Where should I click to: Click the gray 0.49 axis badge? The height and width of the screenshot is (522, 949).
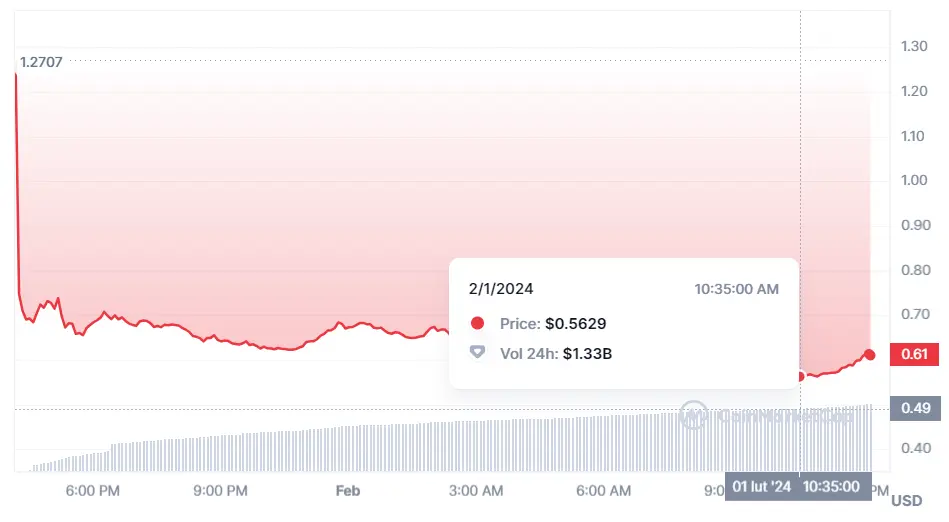914,408
